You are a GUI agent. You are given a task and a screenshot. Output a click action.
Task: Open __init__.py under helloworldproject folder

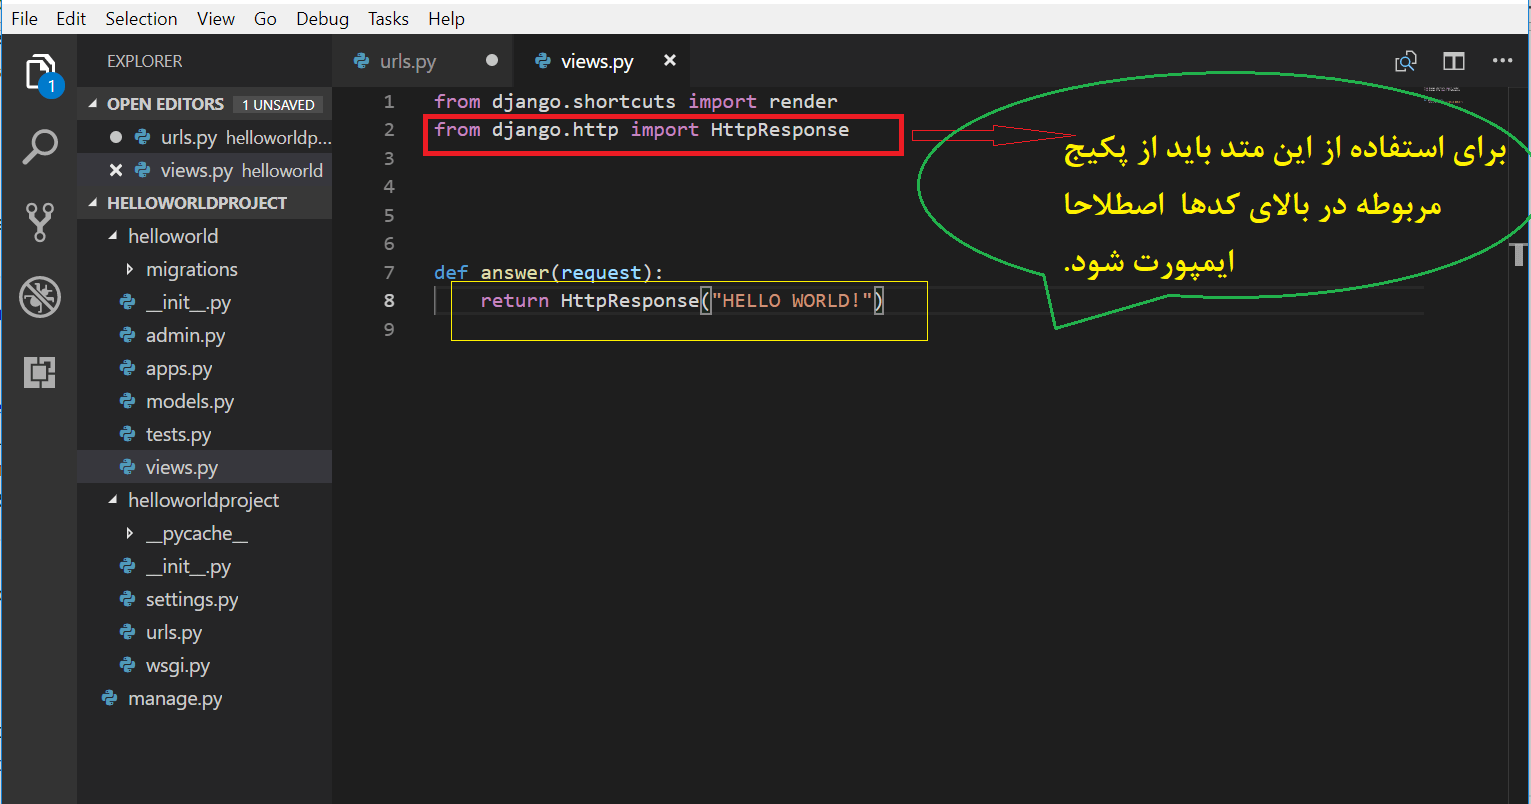click(x=204, y=567)
